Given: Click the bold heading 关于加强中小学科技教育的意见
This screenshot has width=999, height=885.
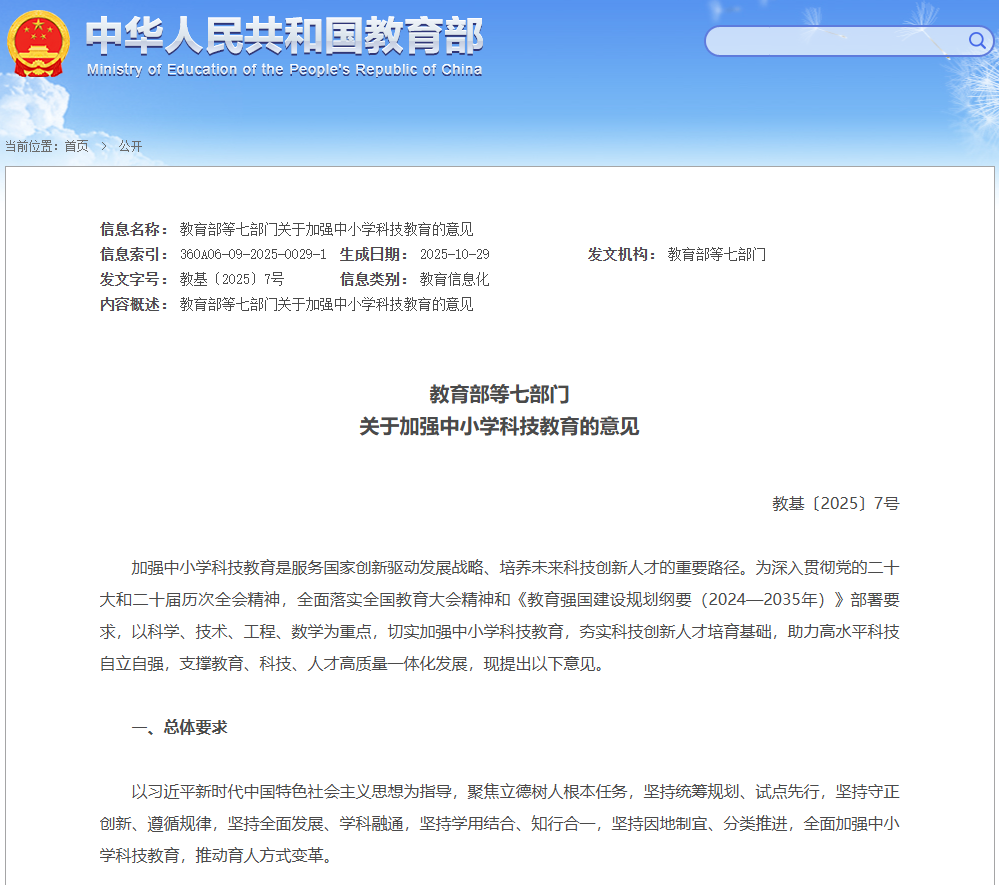Looking at the screenshot, I should pos(499,427).
